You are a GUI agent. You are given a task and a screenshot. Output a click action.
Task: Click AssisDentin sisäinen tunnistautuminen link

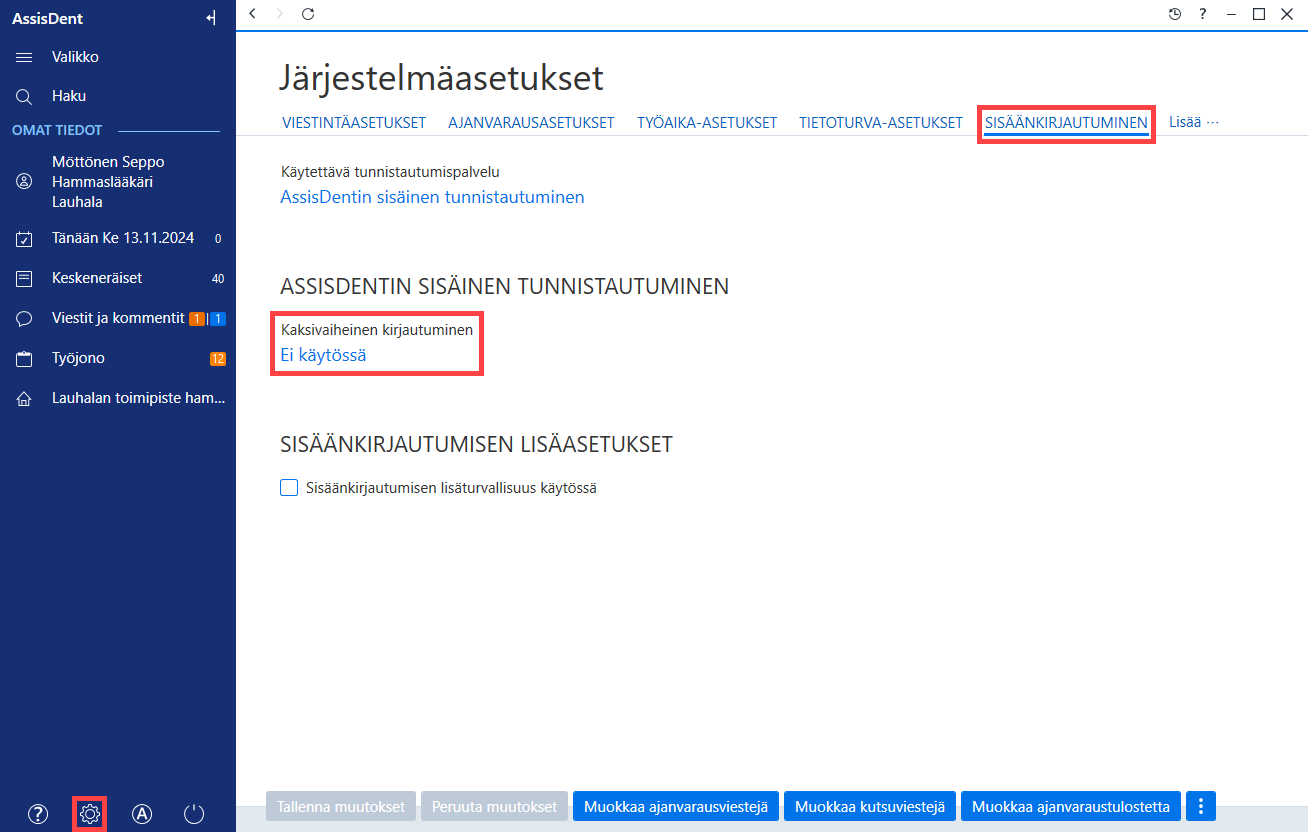coord(433,197)
